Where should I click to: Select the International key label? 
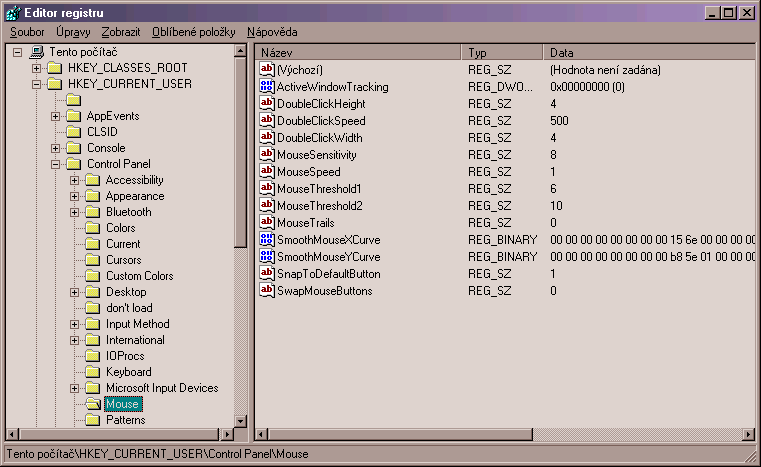point(135,340)
